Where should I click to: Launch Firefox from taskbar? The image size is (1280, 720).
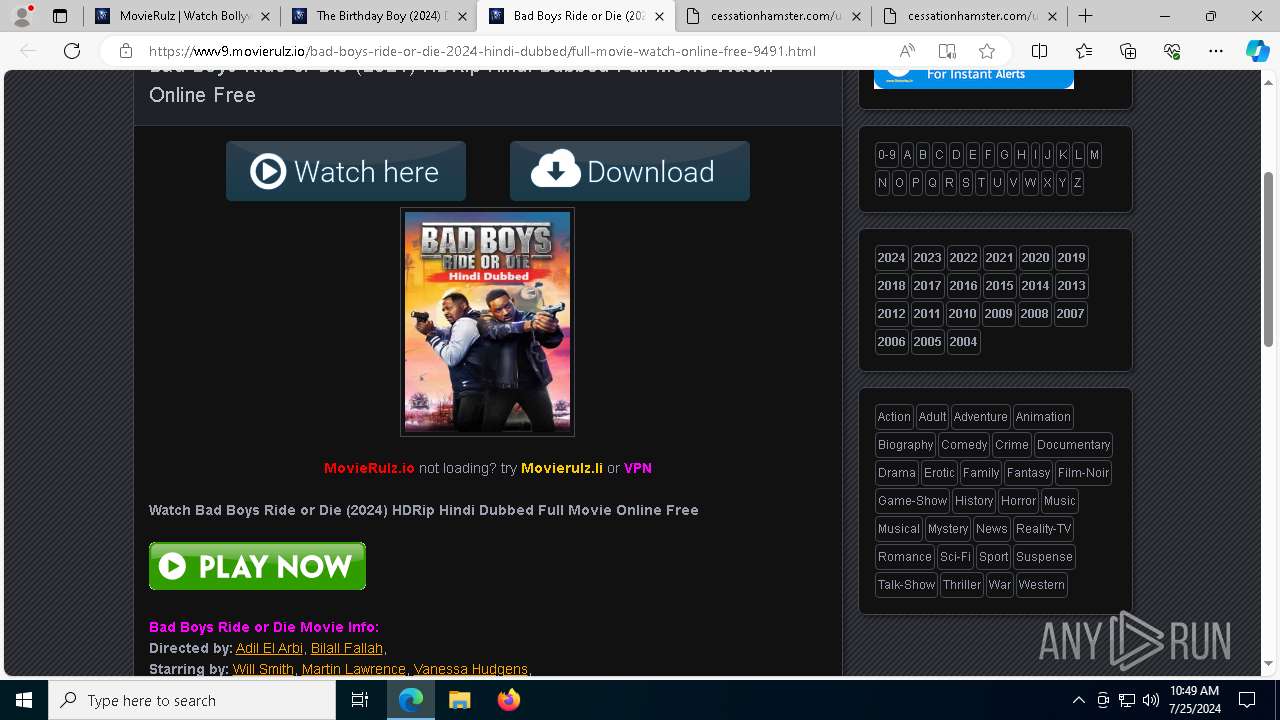click(508, 700)
